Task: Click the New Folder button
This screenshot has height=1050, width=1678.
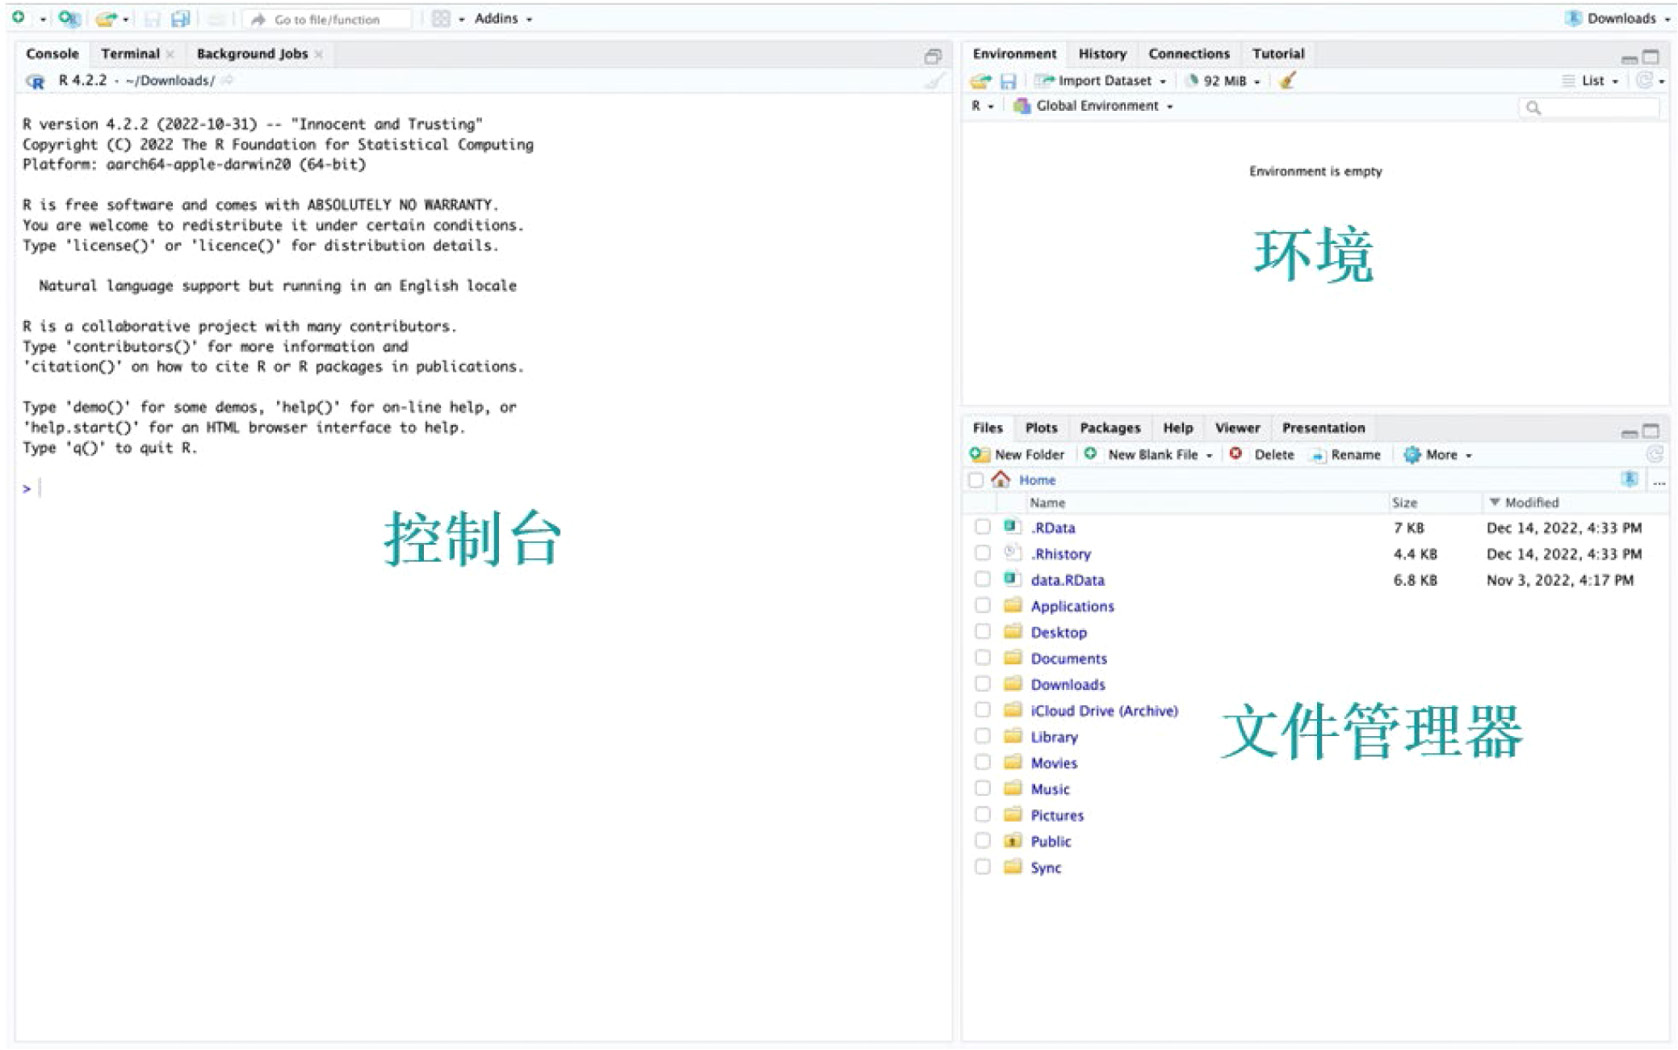Action: pos(1017,455)
